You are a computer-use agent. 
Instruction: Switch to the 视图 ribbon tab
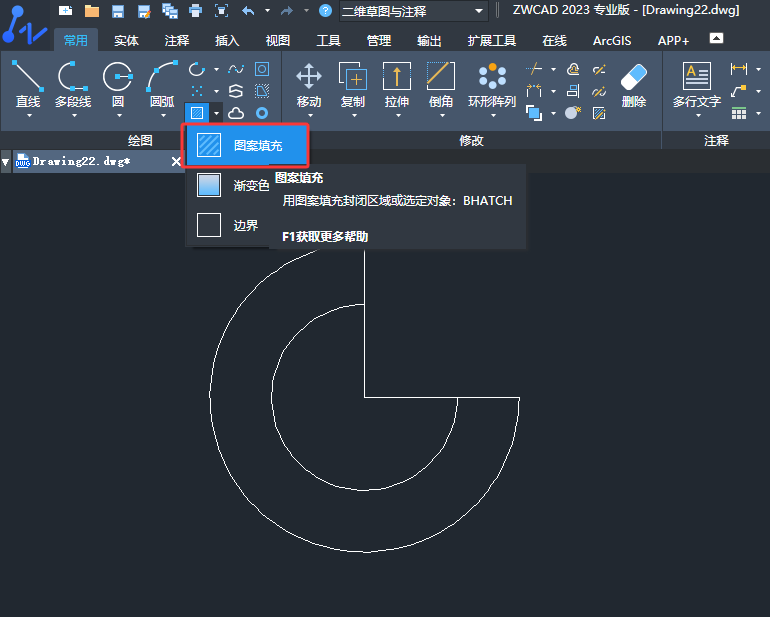point(277,40)
